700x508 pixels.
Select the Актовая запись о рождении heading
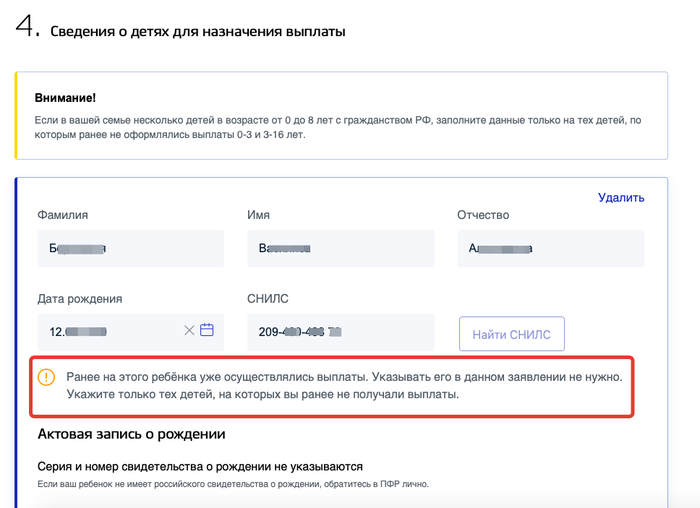pos(131,434)
